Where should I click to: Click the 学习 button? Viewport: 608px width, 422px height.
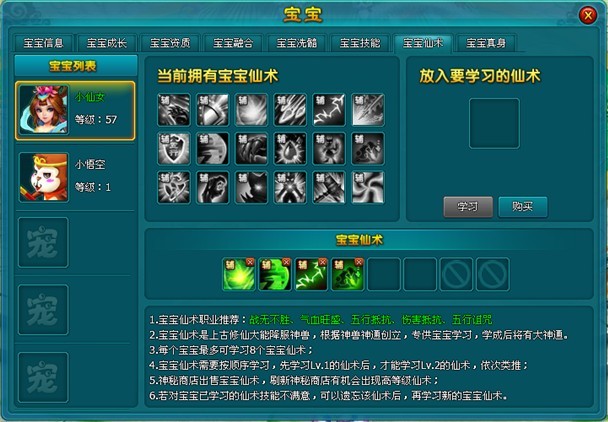click(x=468, y=207)
